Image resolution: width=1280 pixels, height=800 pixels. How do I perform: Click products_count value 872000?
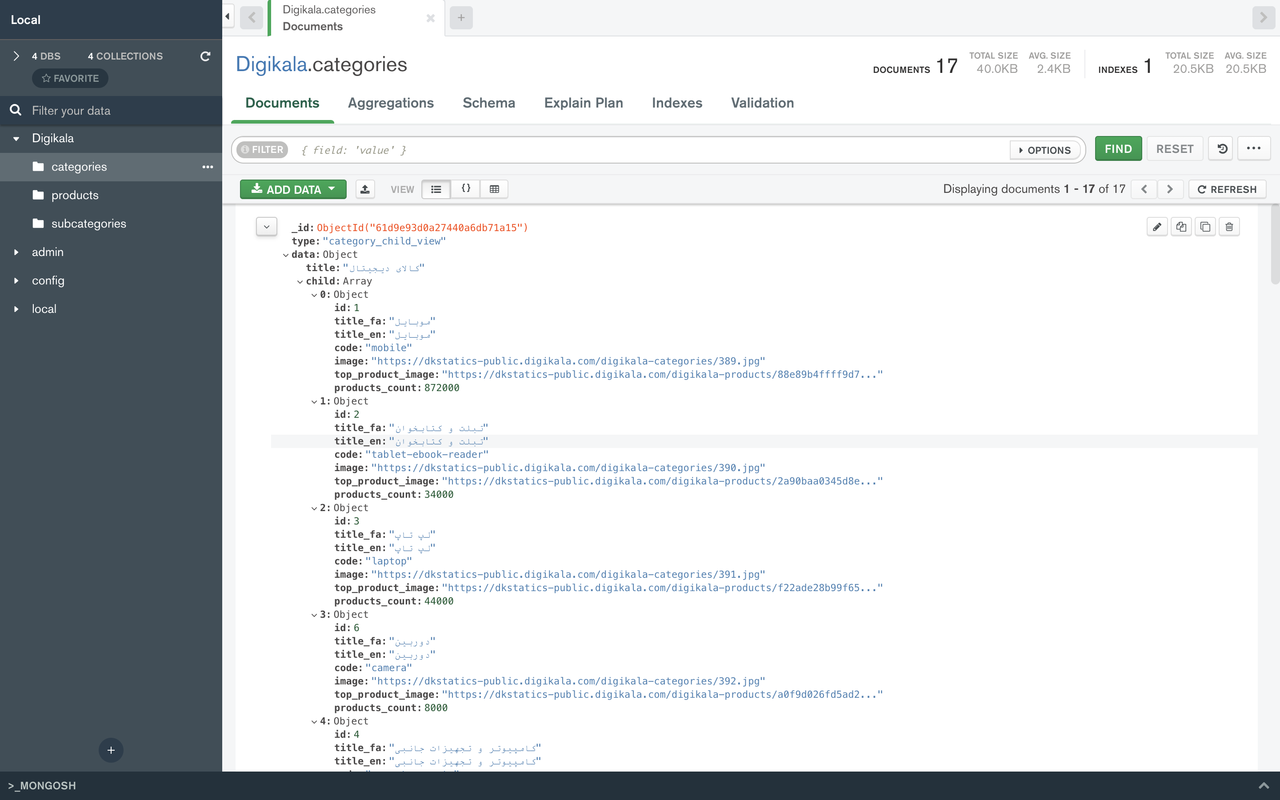[x=441, y=388]
